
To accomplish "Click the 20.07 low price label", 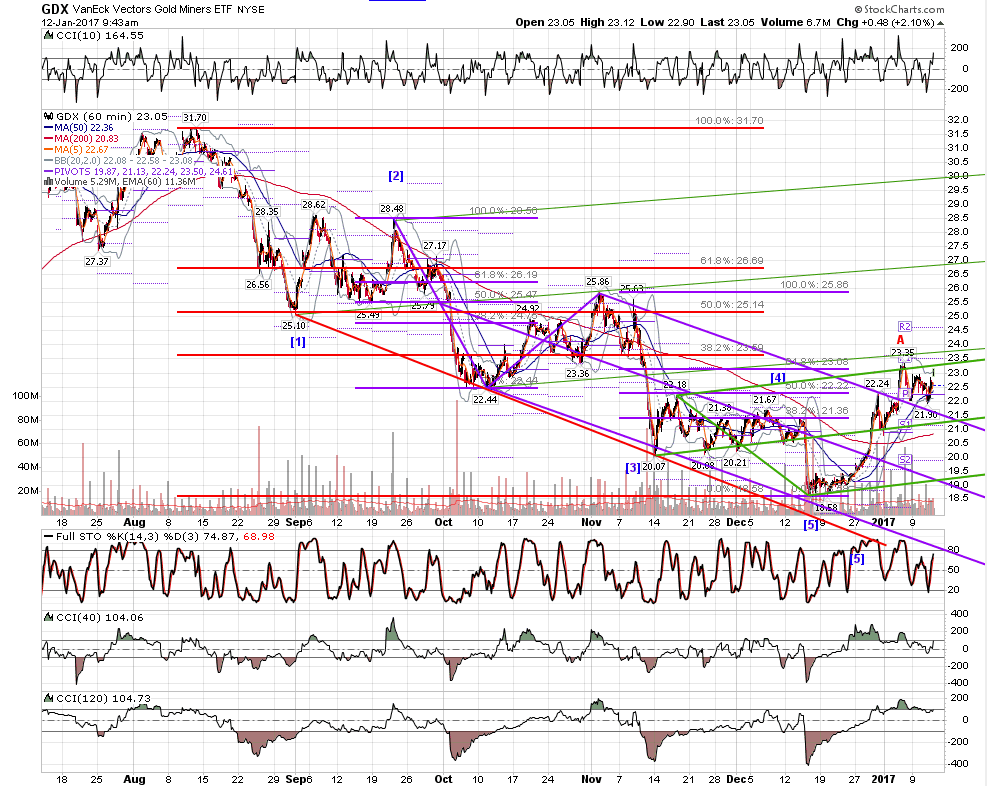I will [653, 466].
